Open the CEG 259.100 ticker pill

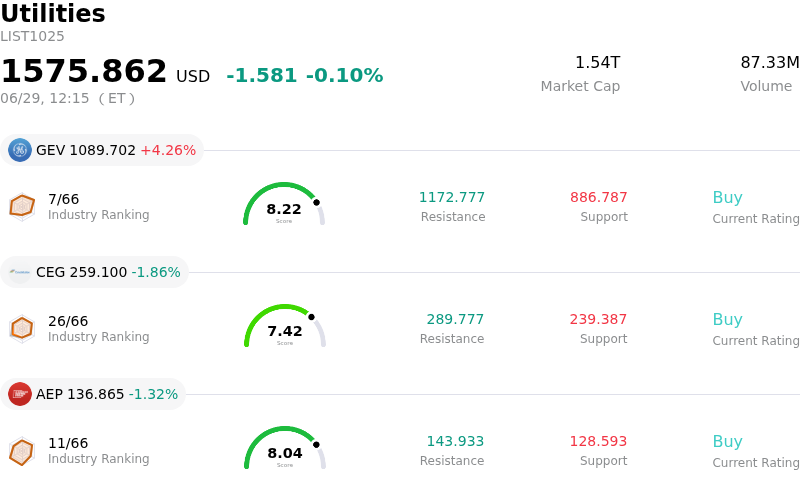[x=94, y=272]
